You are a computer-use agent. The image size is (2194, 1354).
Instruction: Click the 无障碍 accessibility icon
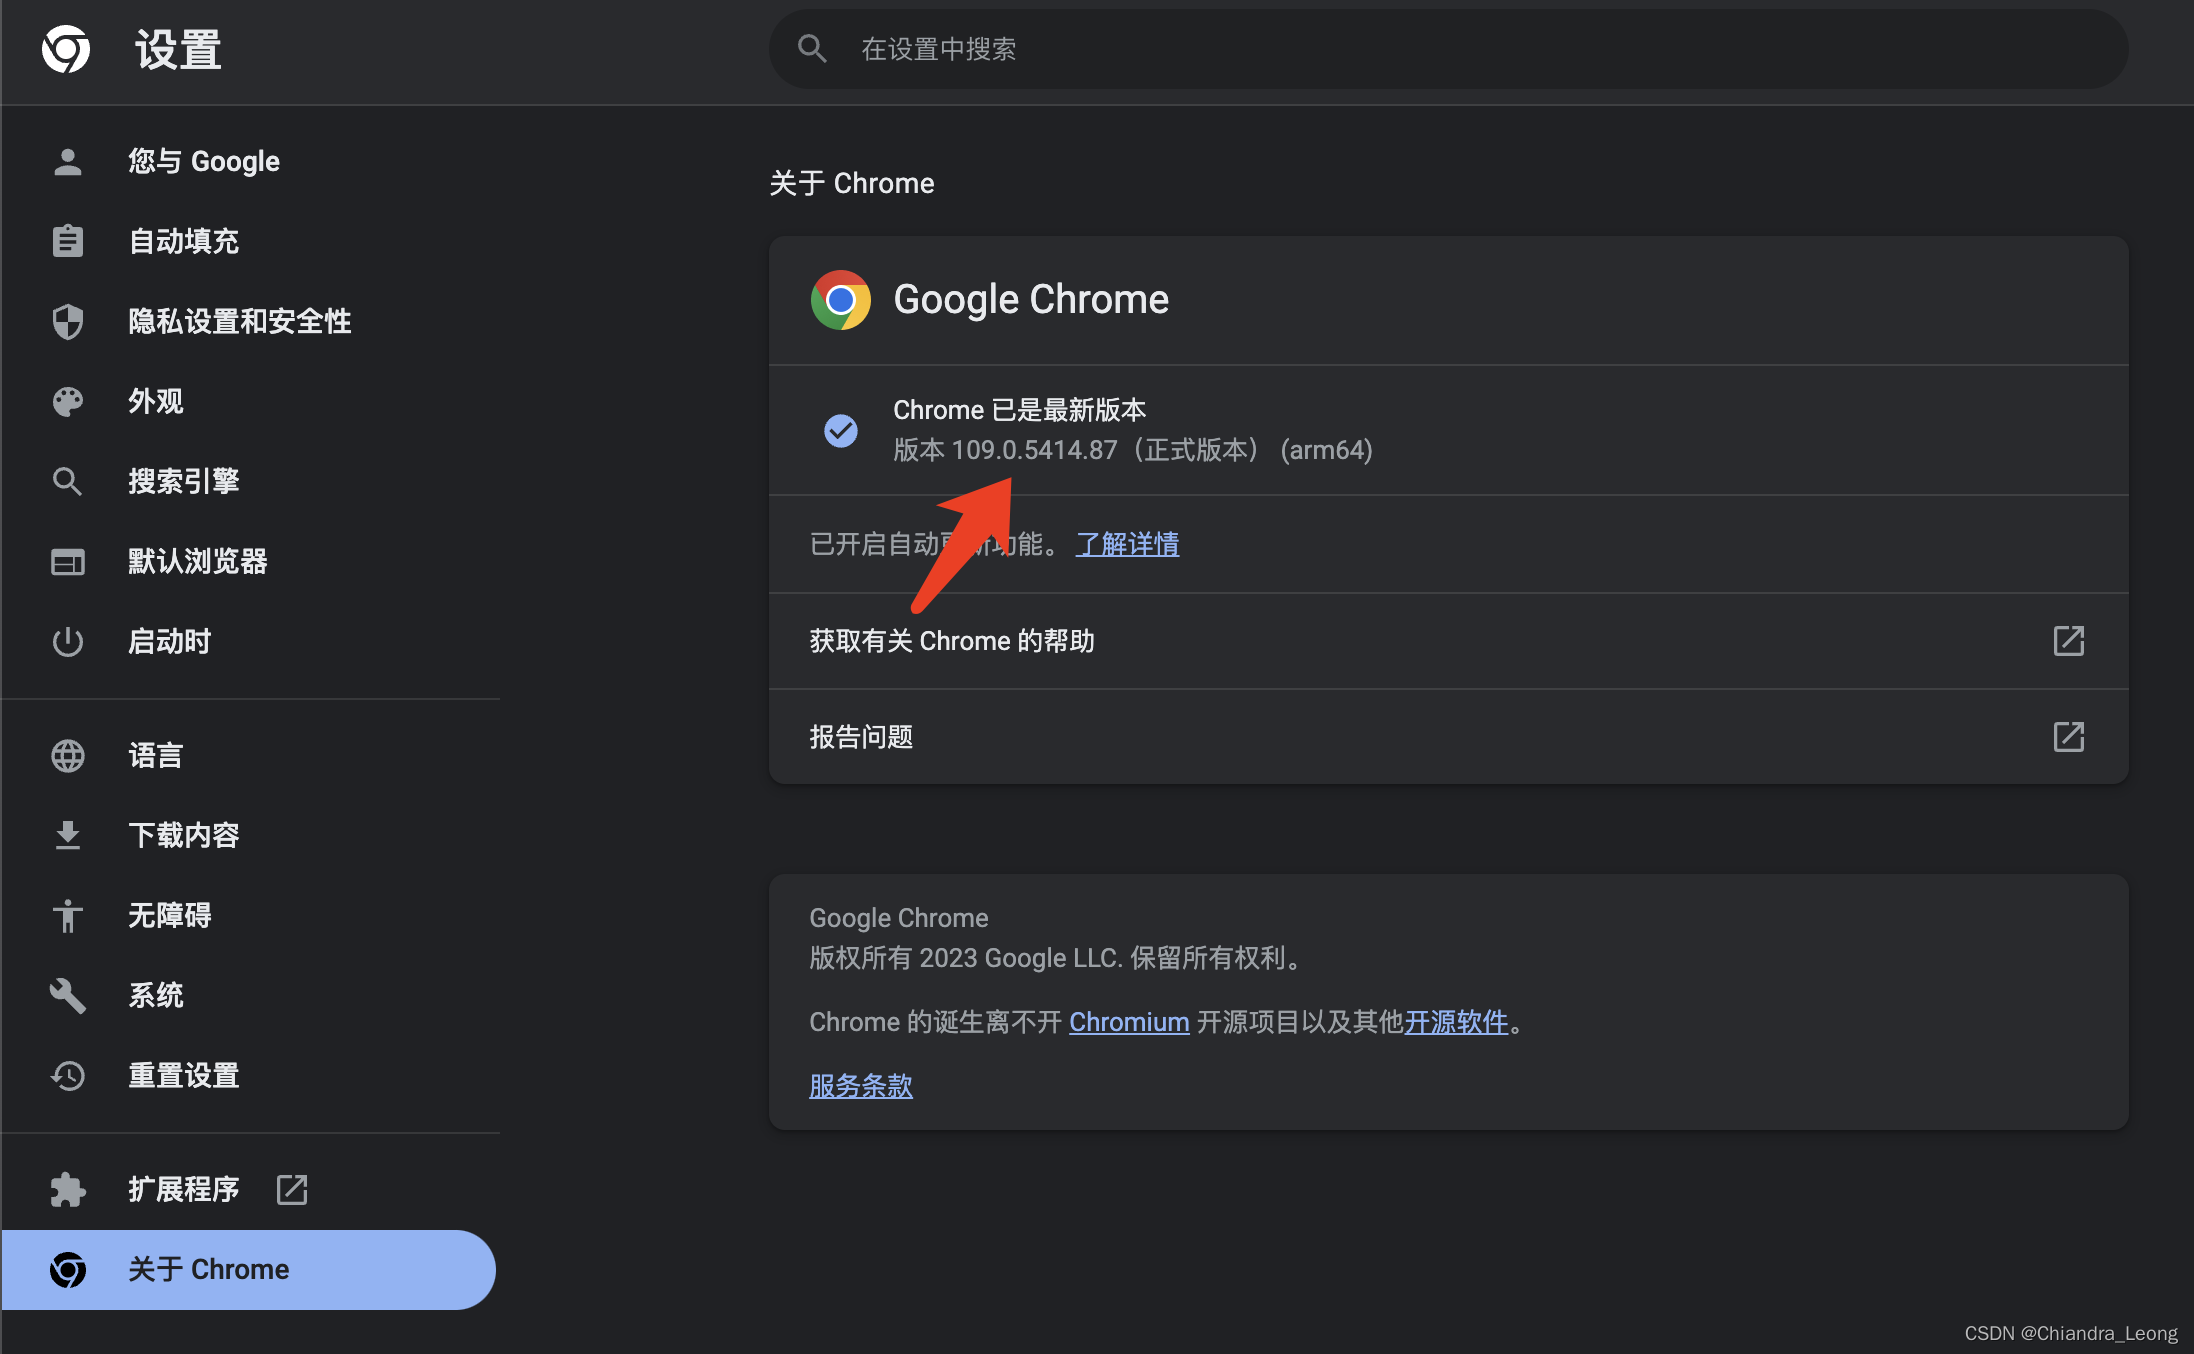(x=67, y=915)
